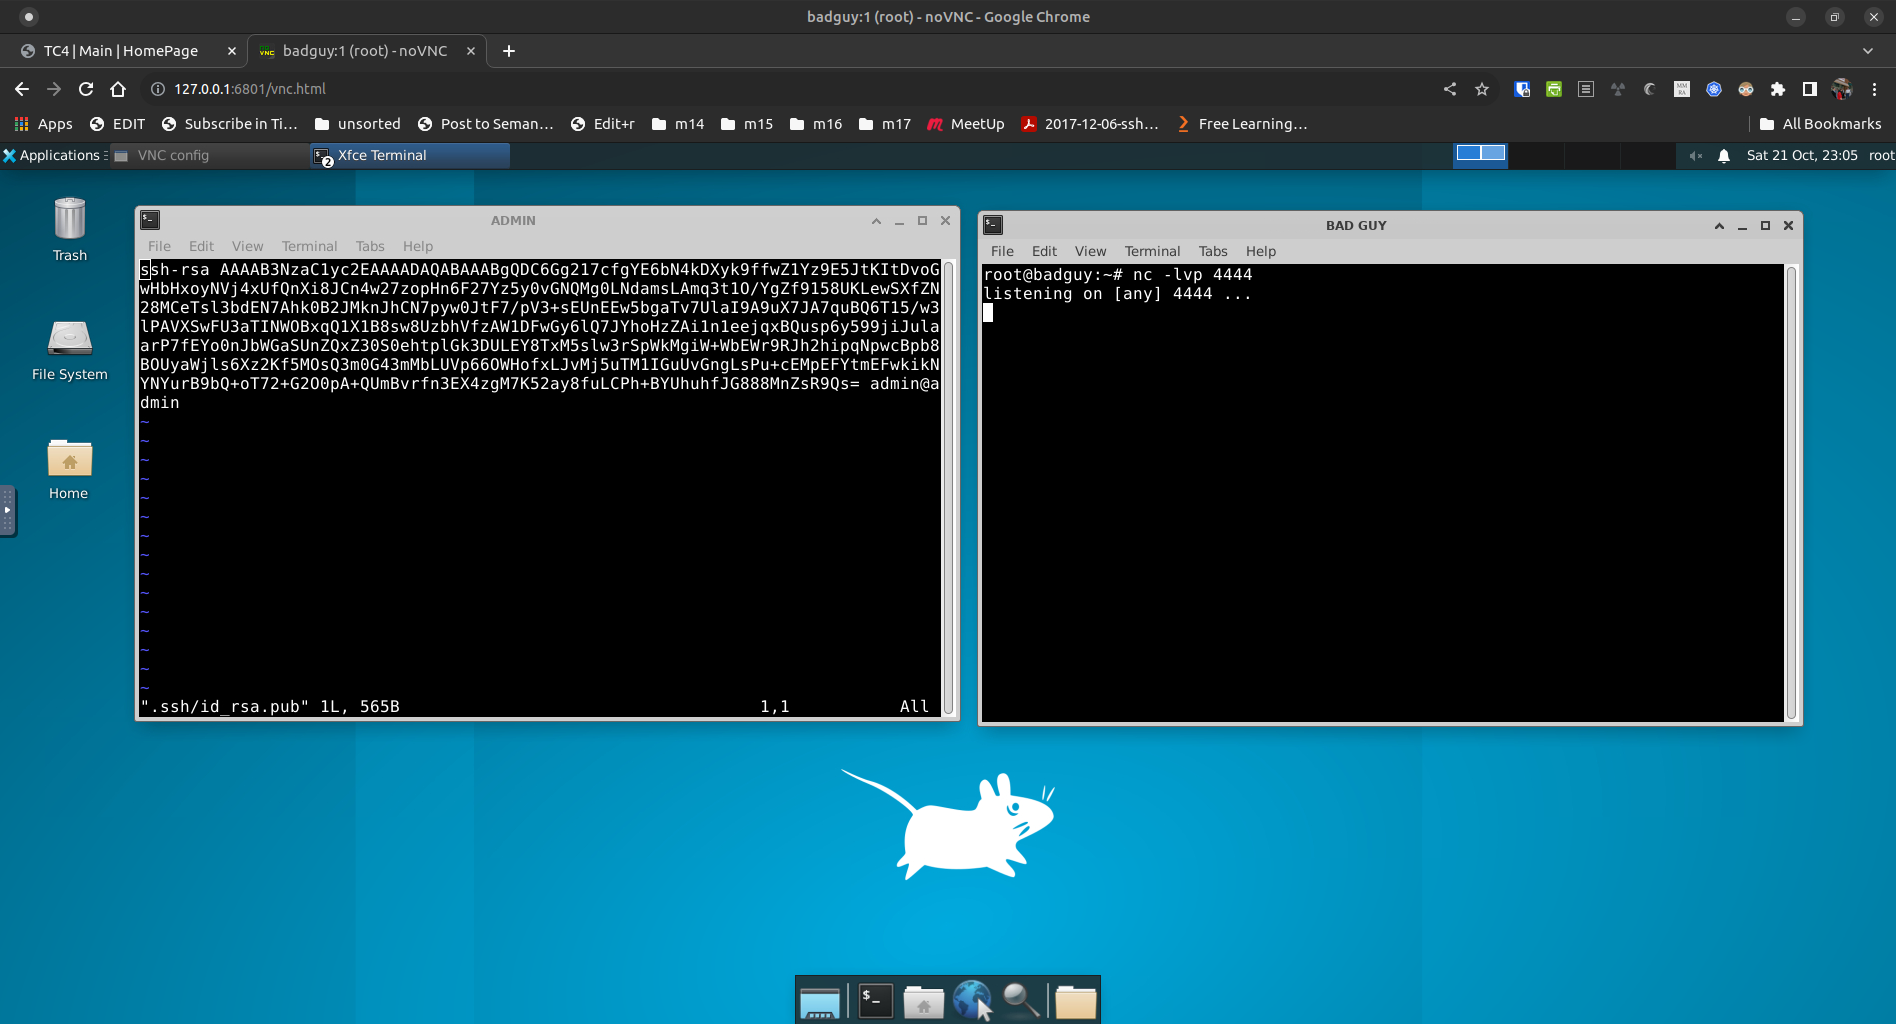Screen dimensions: 1896x1024
Task: Click the Chrome address bar URL
Action: [x=250, y=89]
